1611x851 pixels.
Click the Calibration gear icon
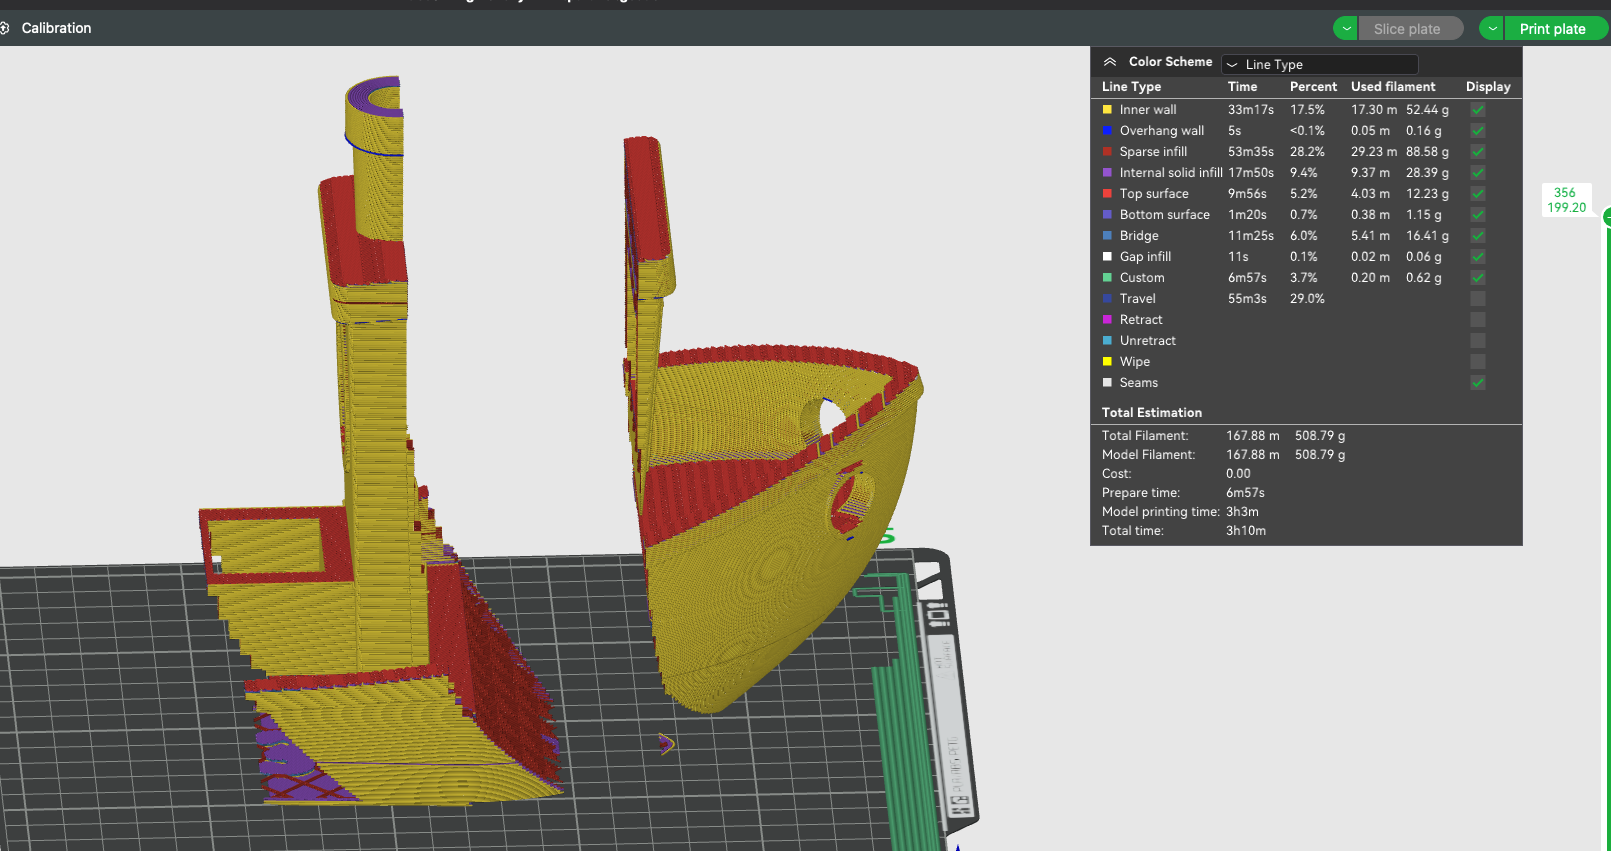(x=5, y=28)
